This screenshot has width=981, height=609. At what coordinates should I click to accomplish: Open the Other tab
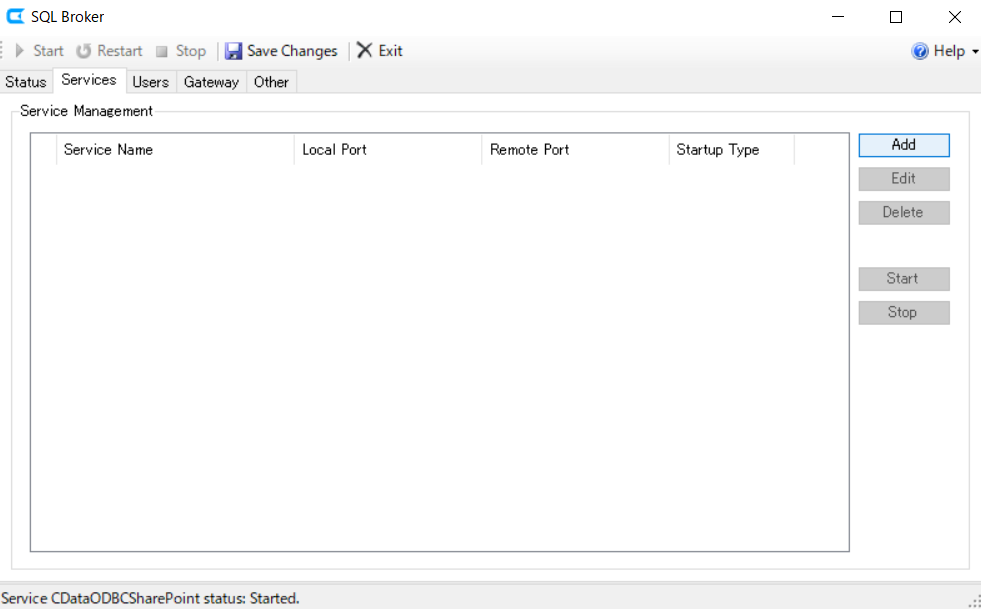tap(271, 82)
